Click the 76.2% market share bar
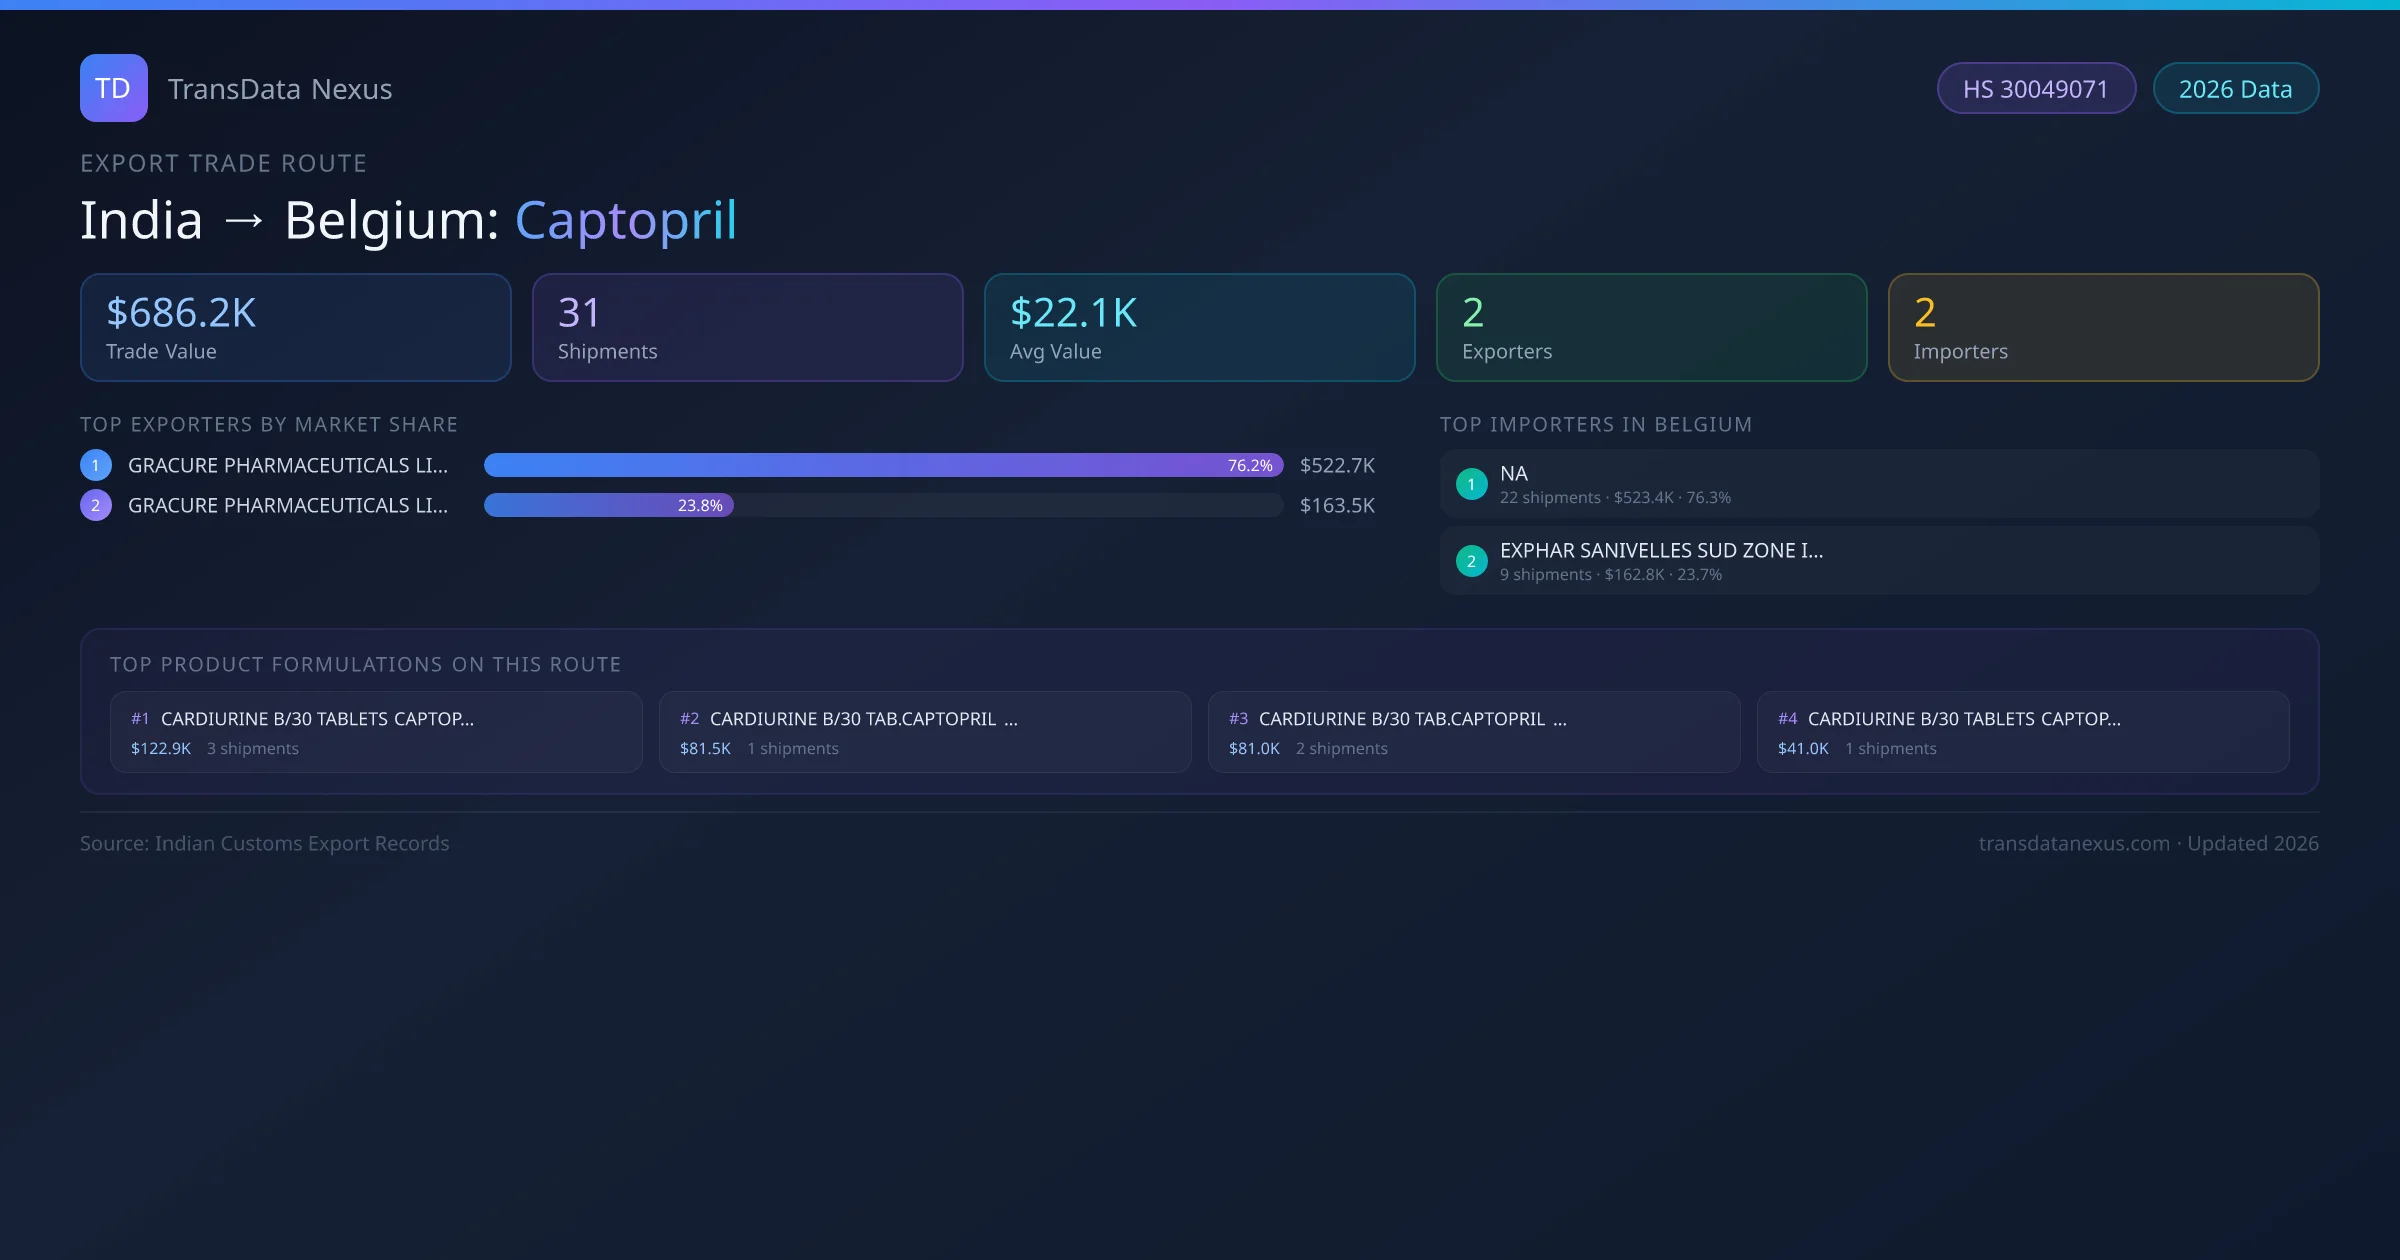The height and width of the screenshot is (1260, 2400). 882,465
